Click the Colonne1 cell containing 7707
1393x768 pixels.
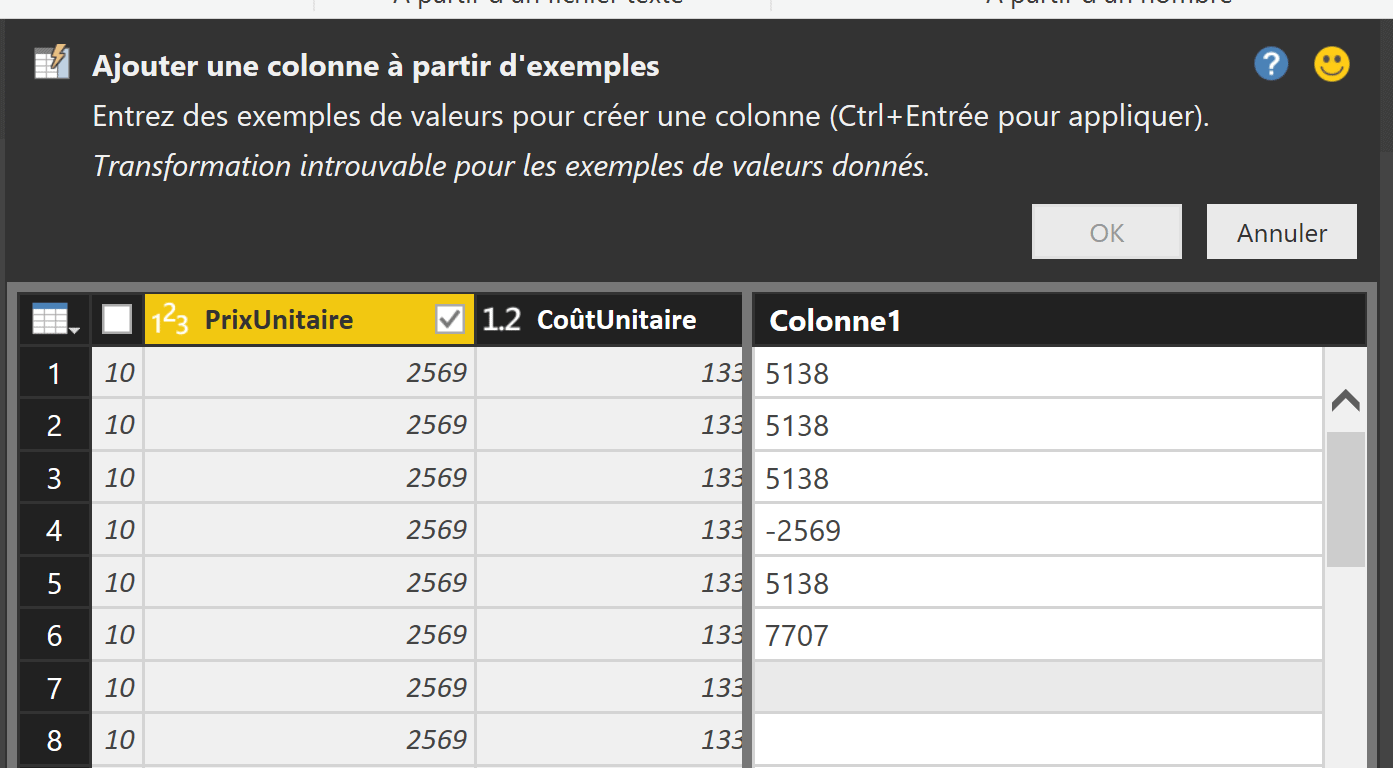click(1037, 635)
